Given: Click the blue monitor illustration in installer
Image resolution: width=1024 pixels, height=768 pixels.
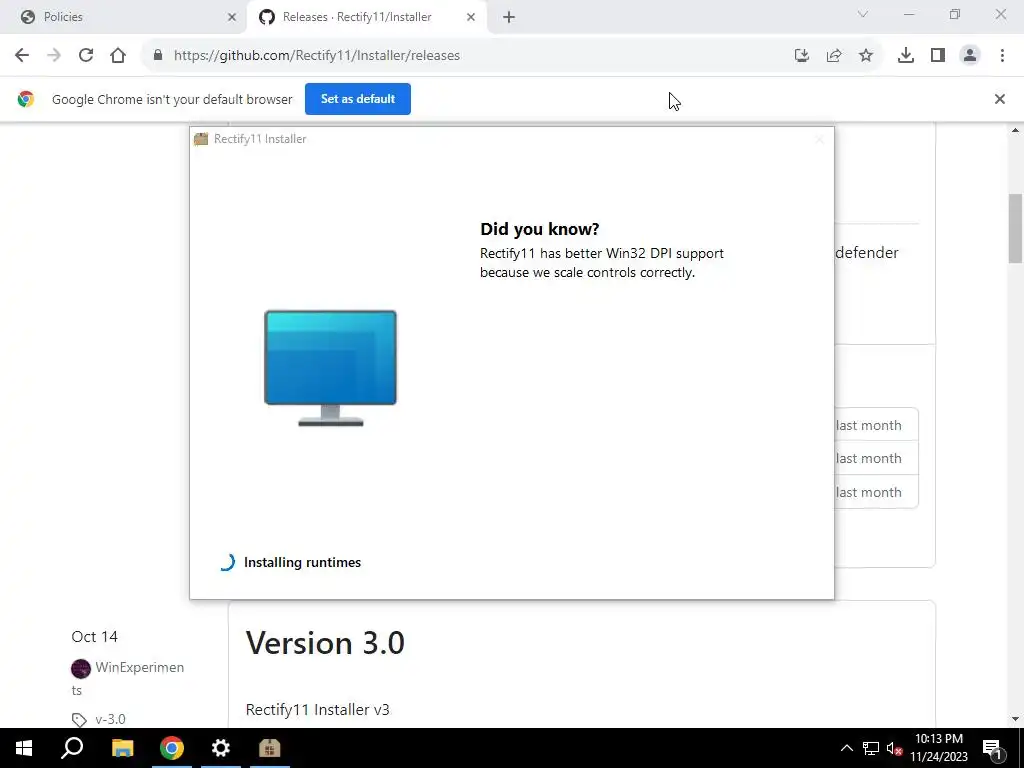Looking at the screenshot, I should [330, 368].
